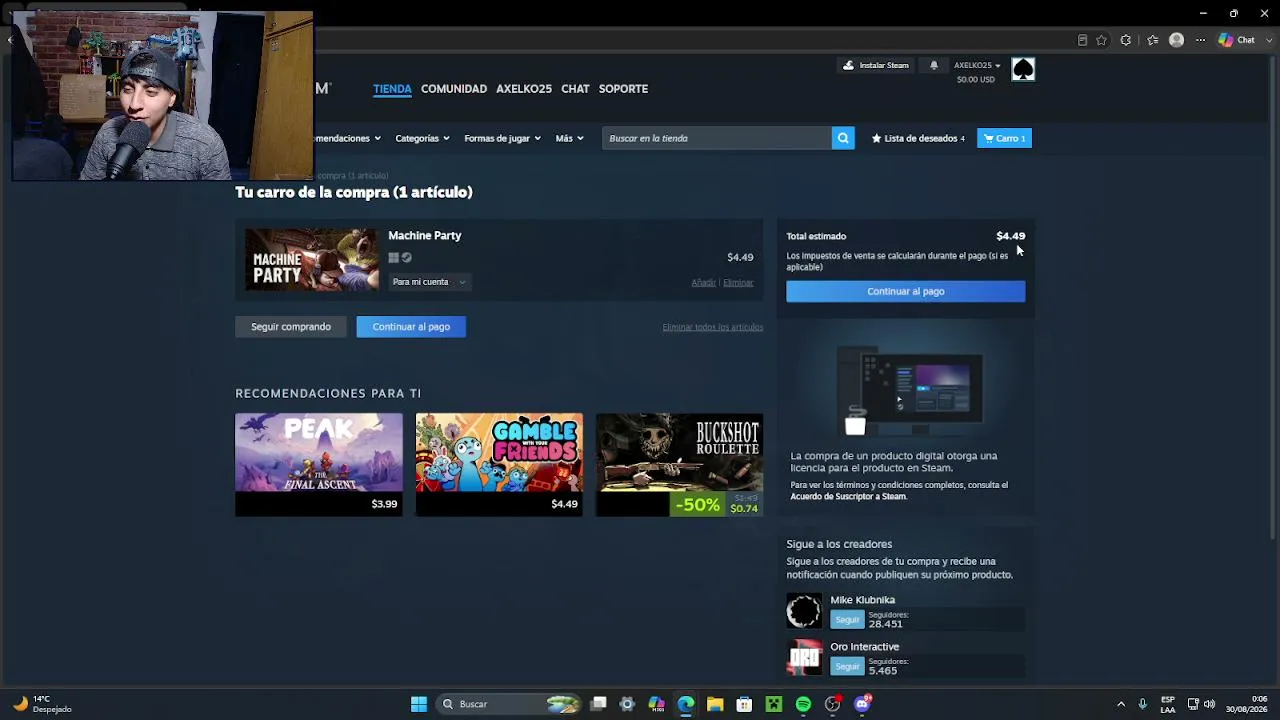Open the AXELKO25 profile tab
This screenshot has height=720, width=1280.
pos(524,89)
